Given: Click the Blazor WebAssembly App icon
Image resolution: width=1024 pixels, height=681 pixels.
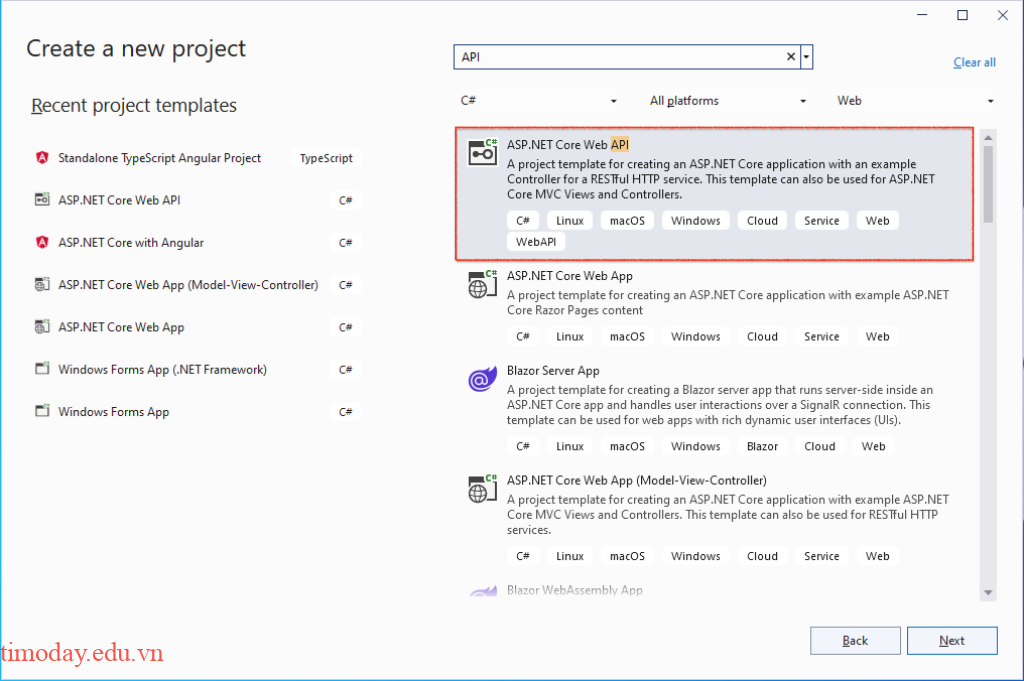Looking at the screenshot, I should coord(482,591).
